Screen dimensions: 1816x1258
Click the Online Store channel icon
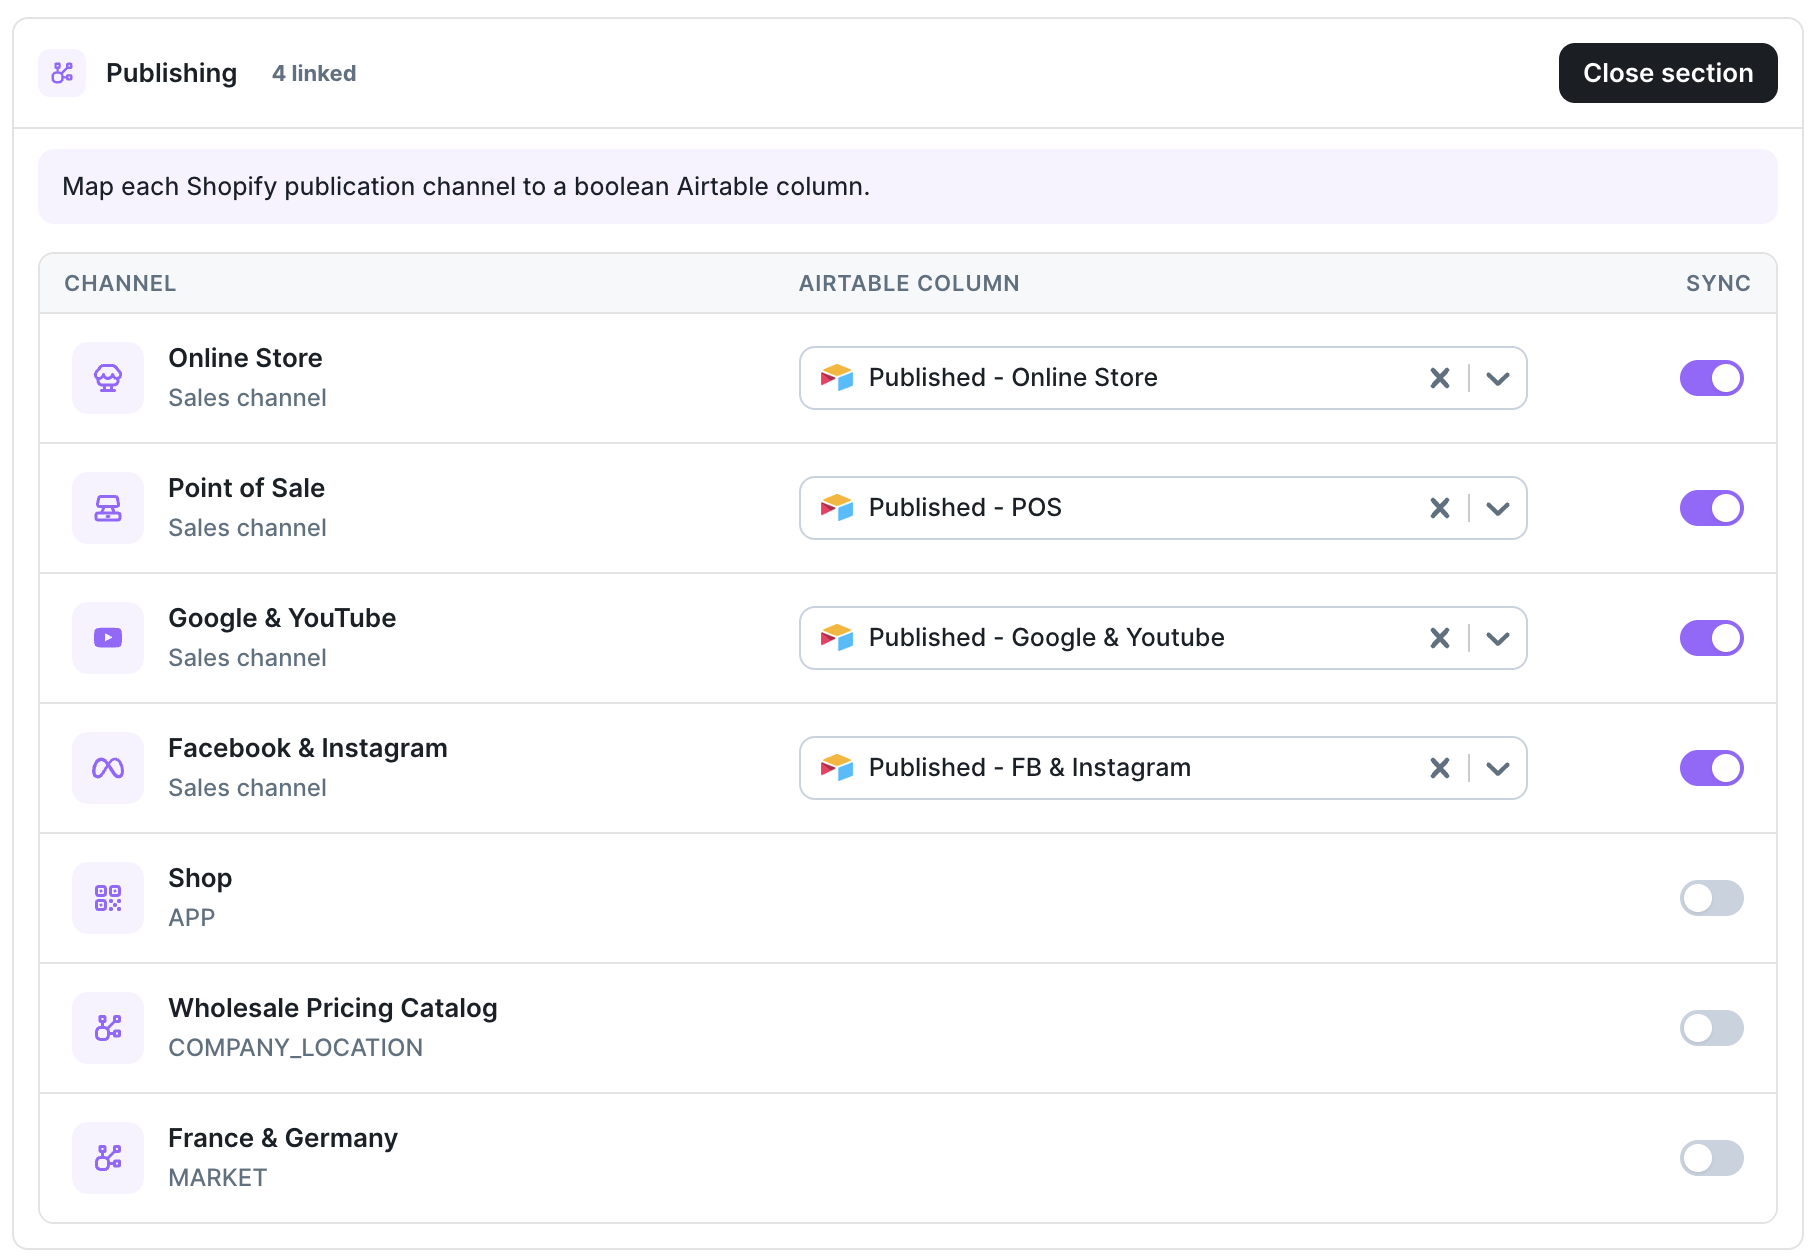(x=108, y=378)
